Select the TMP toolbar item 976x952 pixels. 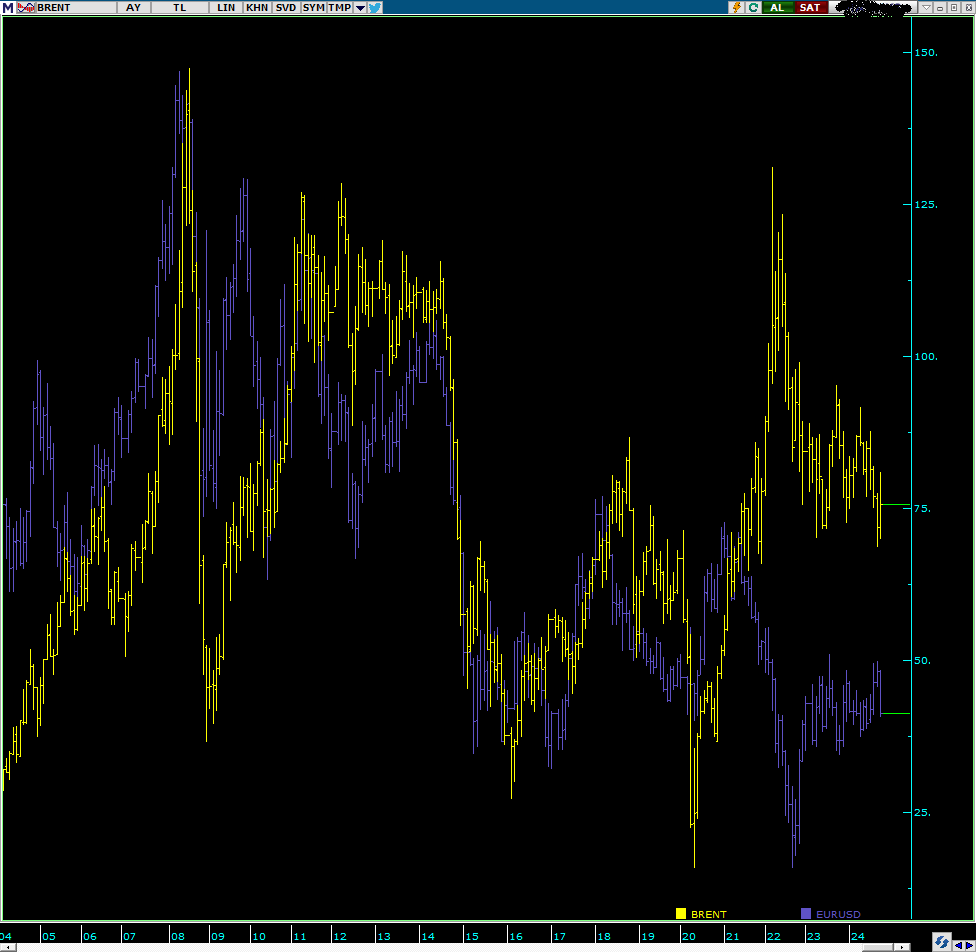[x=340, y=7]
